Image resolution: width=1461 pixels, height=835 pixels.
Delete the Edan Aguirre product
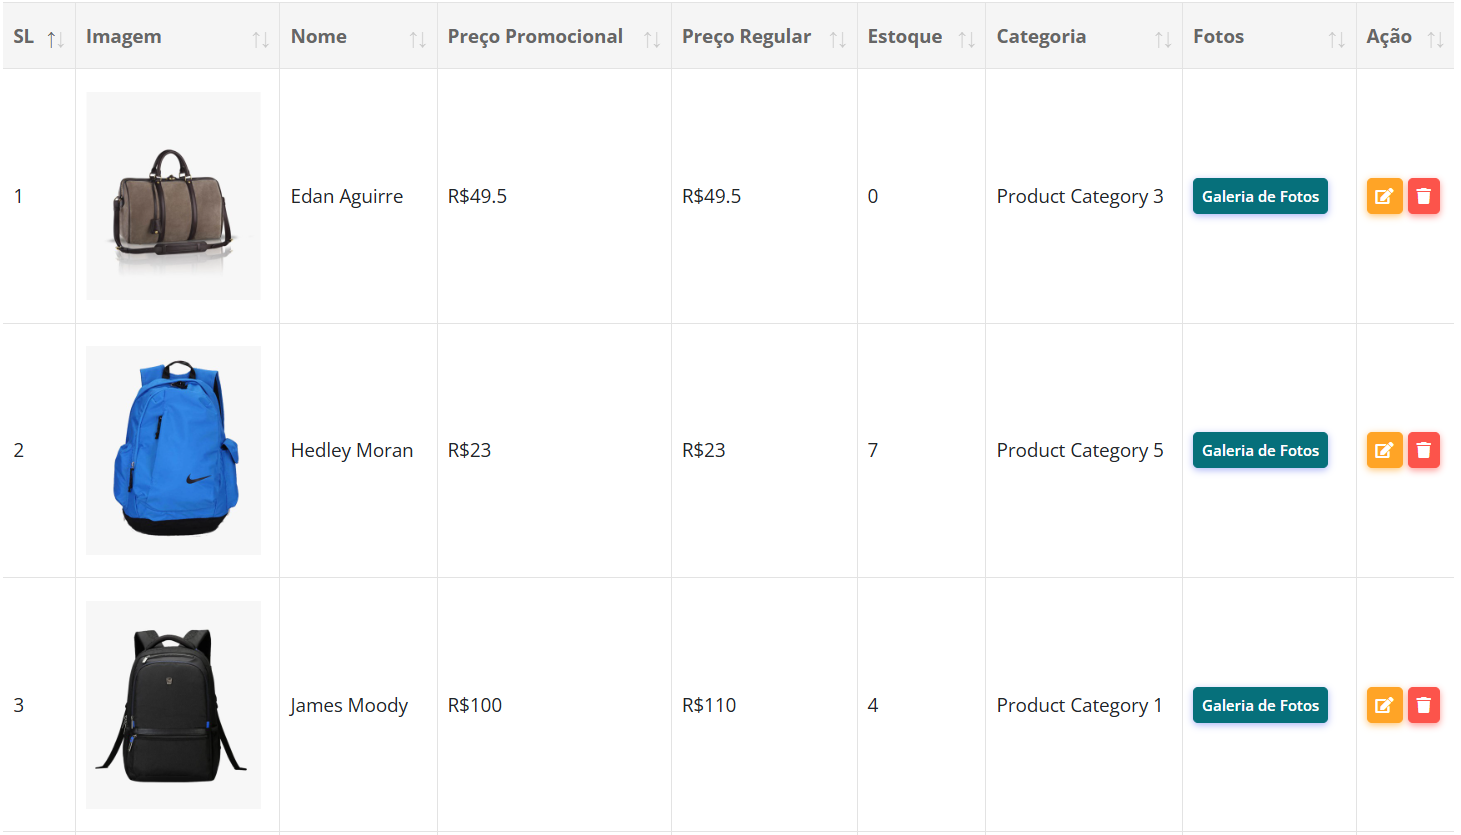[1423, 196]
